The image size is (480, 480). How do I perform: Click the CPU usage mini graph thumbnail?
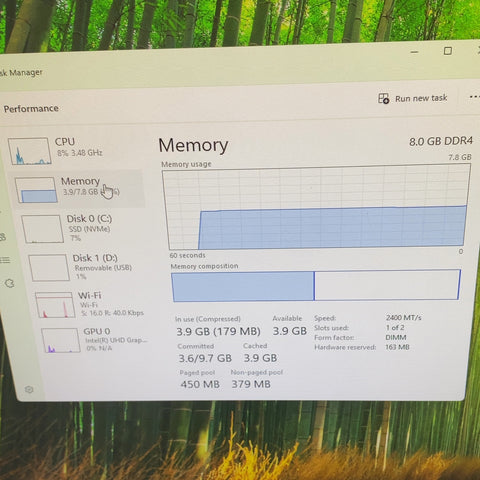pyautogui.click(x=30, y=151)
